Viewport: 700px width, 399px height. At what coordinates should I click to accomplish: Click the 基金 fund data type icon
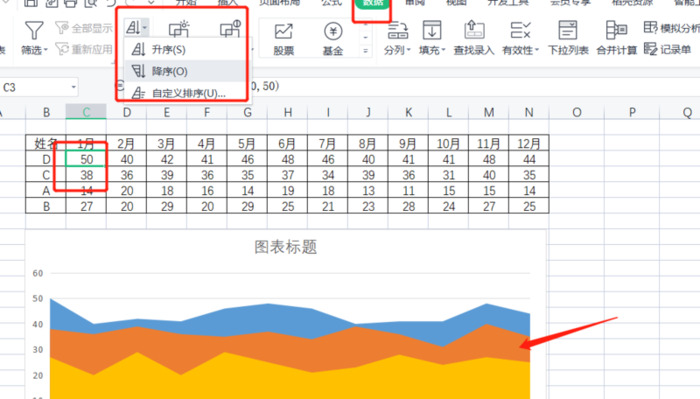pyautogui.click(x=333, y=31)
